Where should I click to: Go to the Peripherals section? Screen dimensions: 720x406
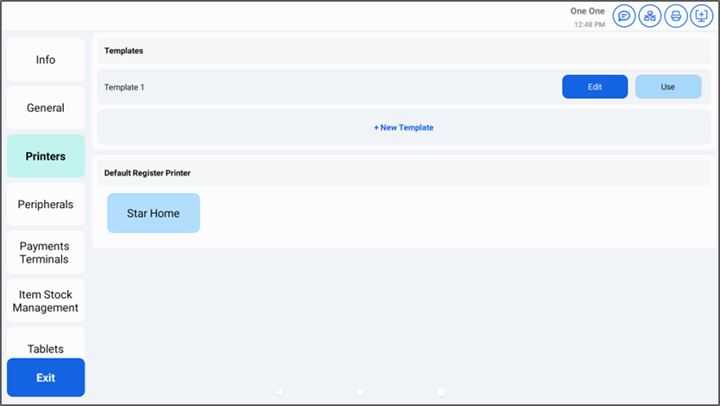(x=46, y=205)
